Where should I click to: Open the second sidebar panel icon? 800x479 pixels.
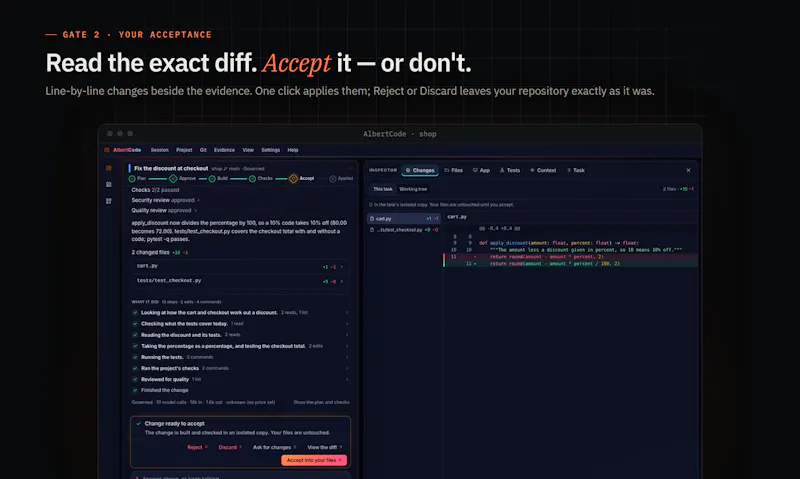pos(109,185)
